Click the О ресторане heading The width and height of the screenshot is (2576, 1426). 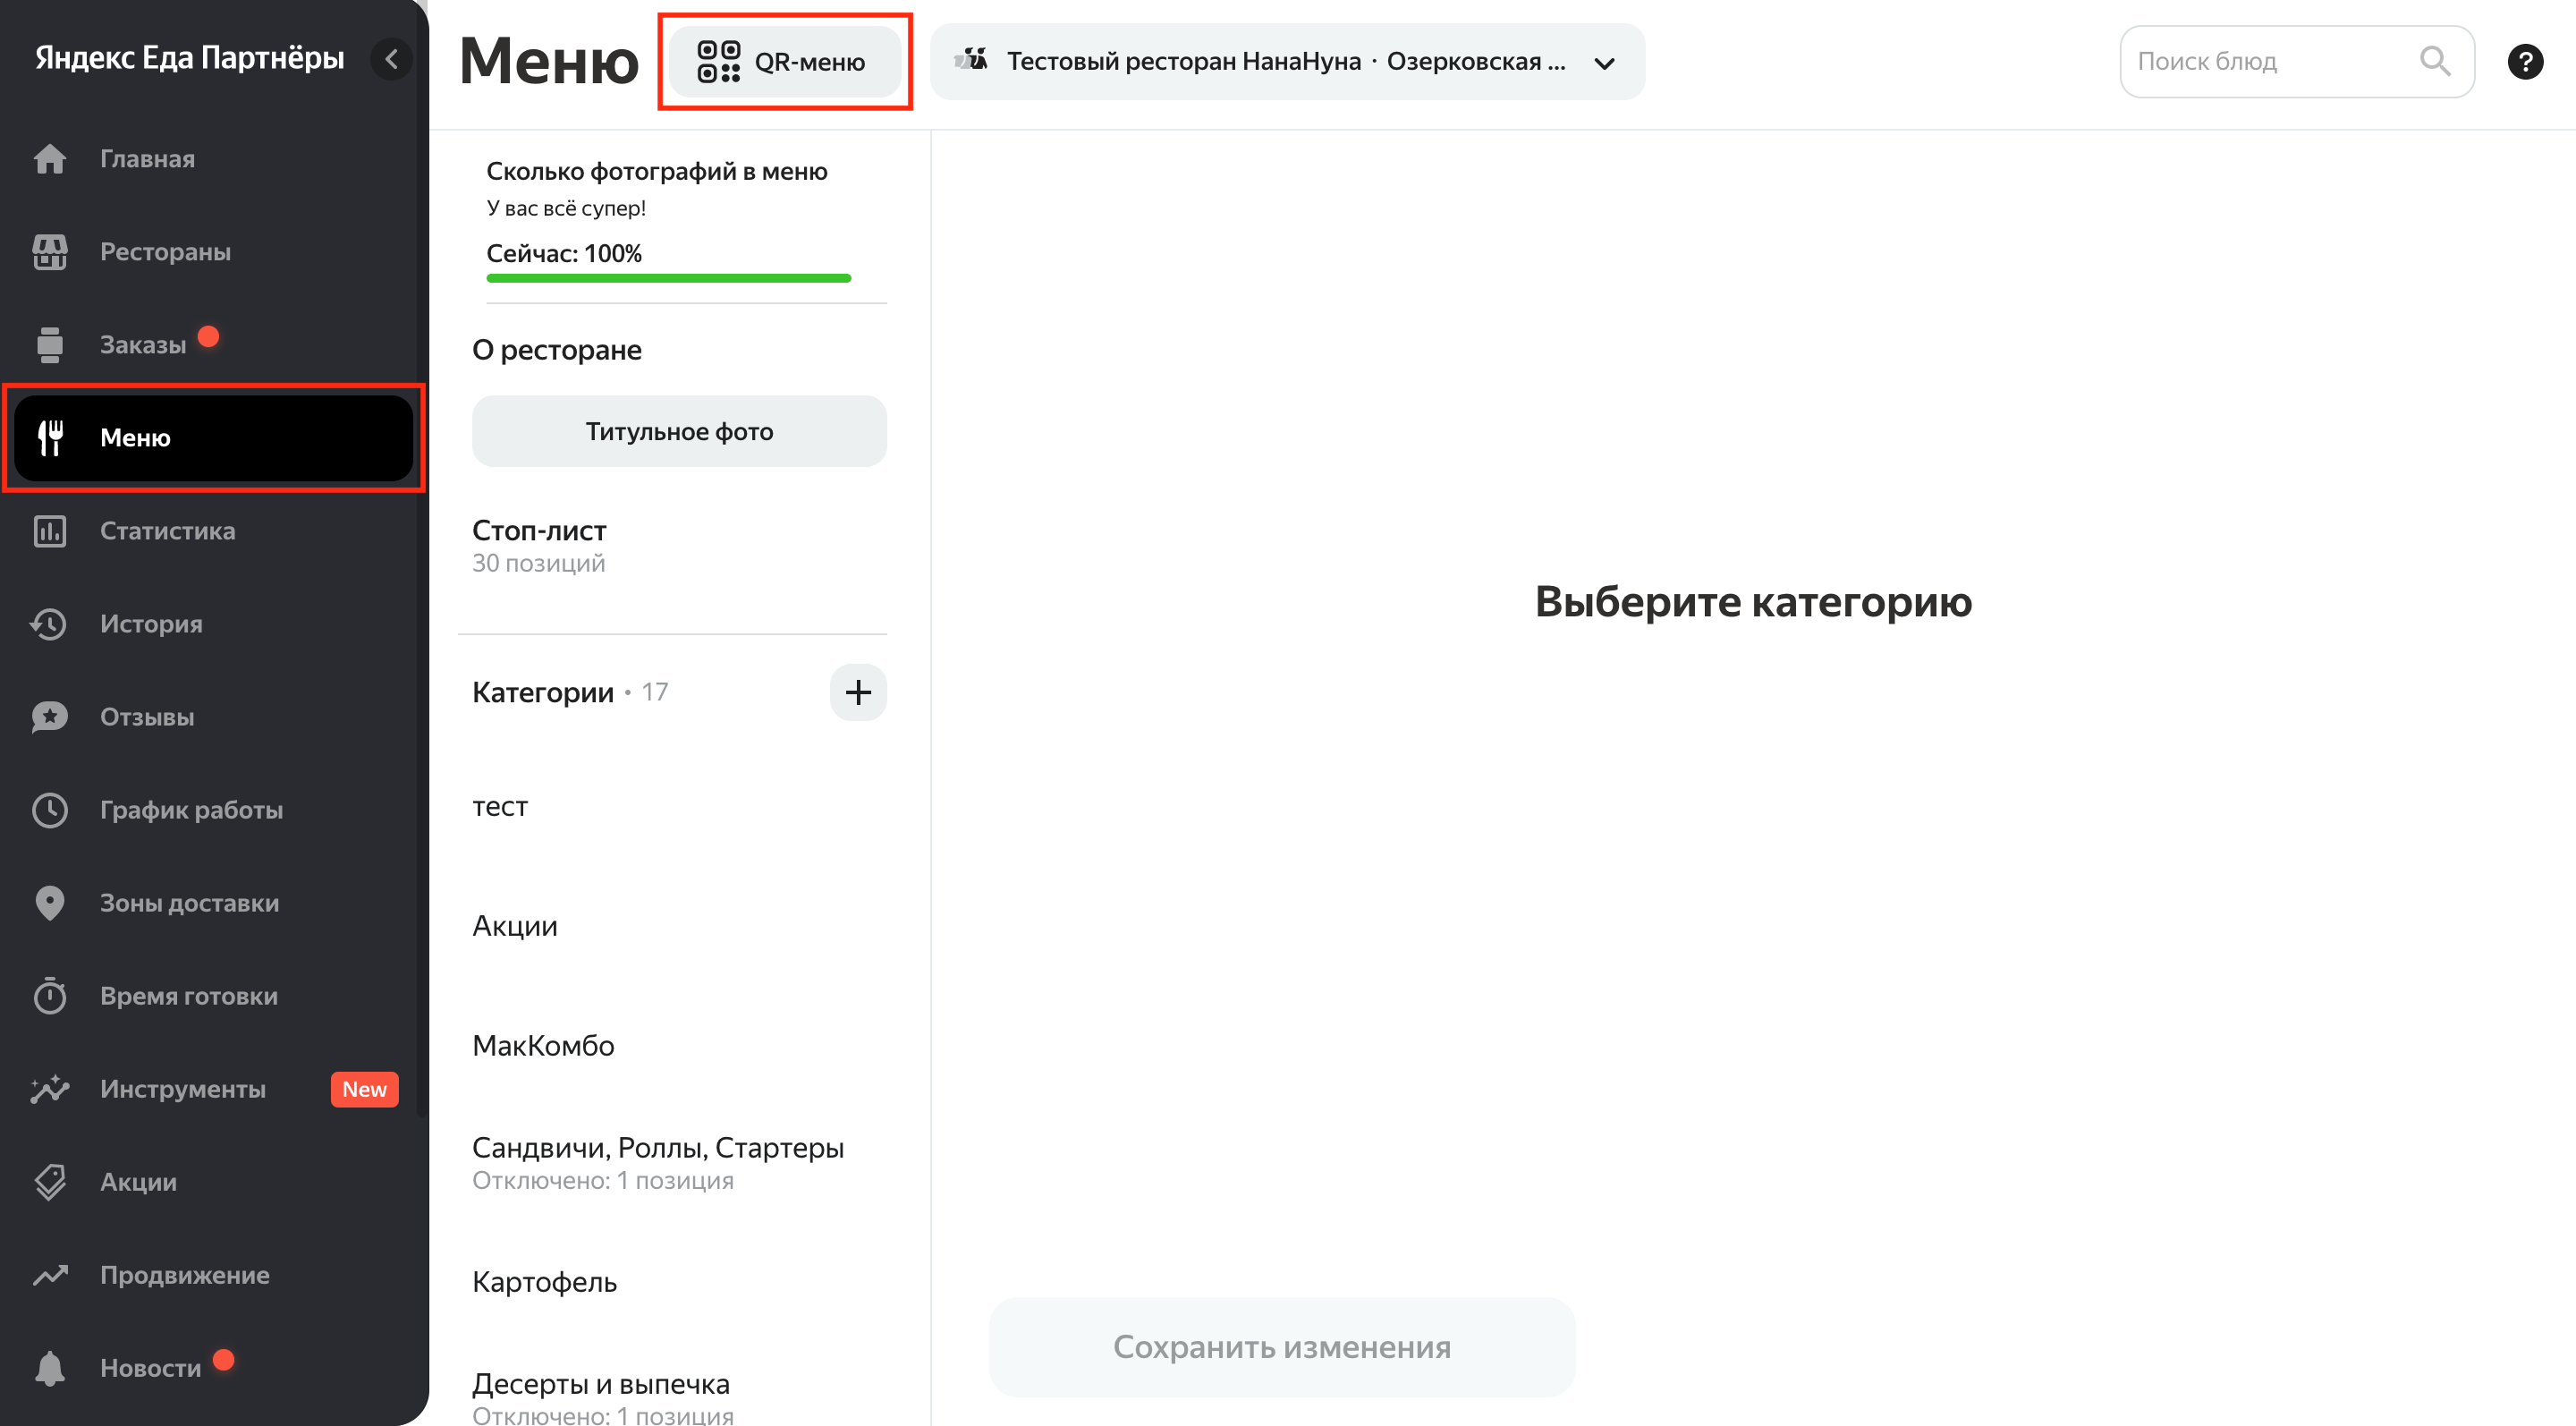click(x=557, y=350)
